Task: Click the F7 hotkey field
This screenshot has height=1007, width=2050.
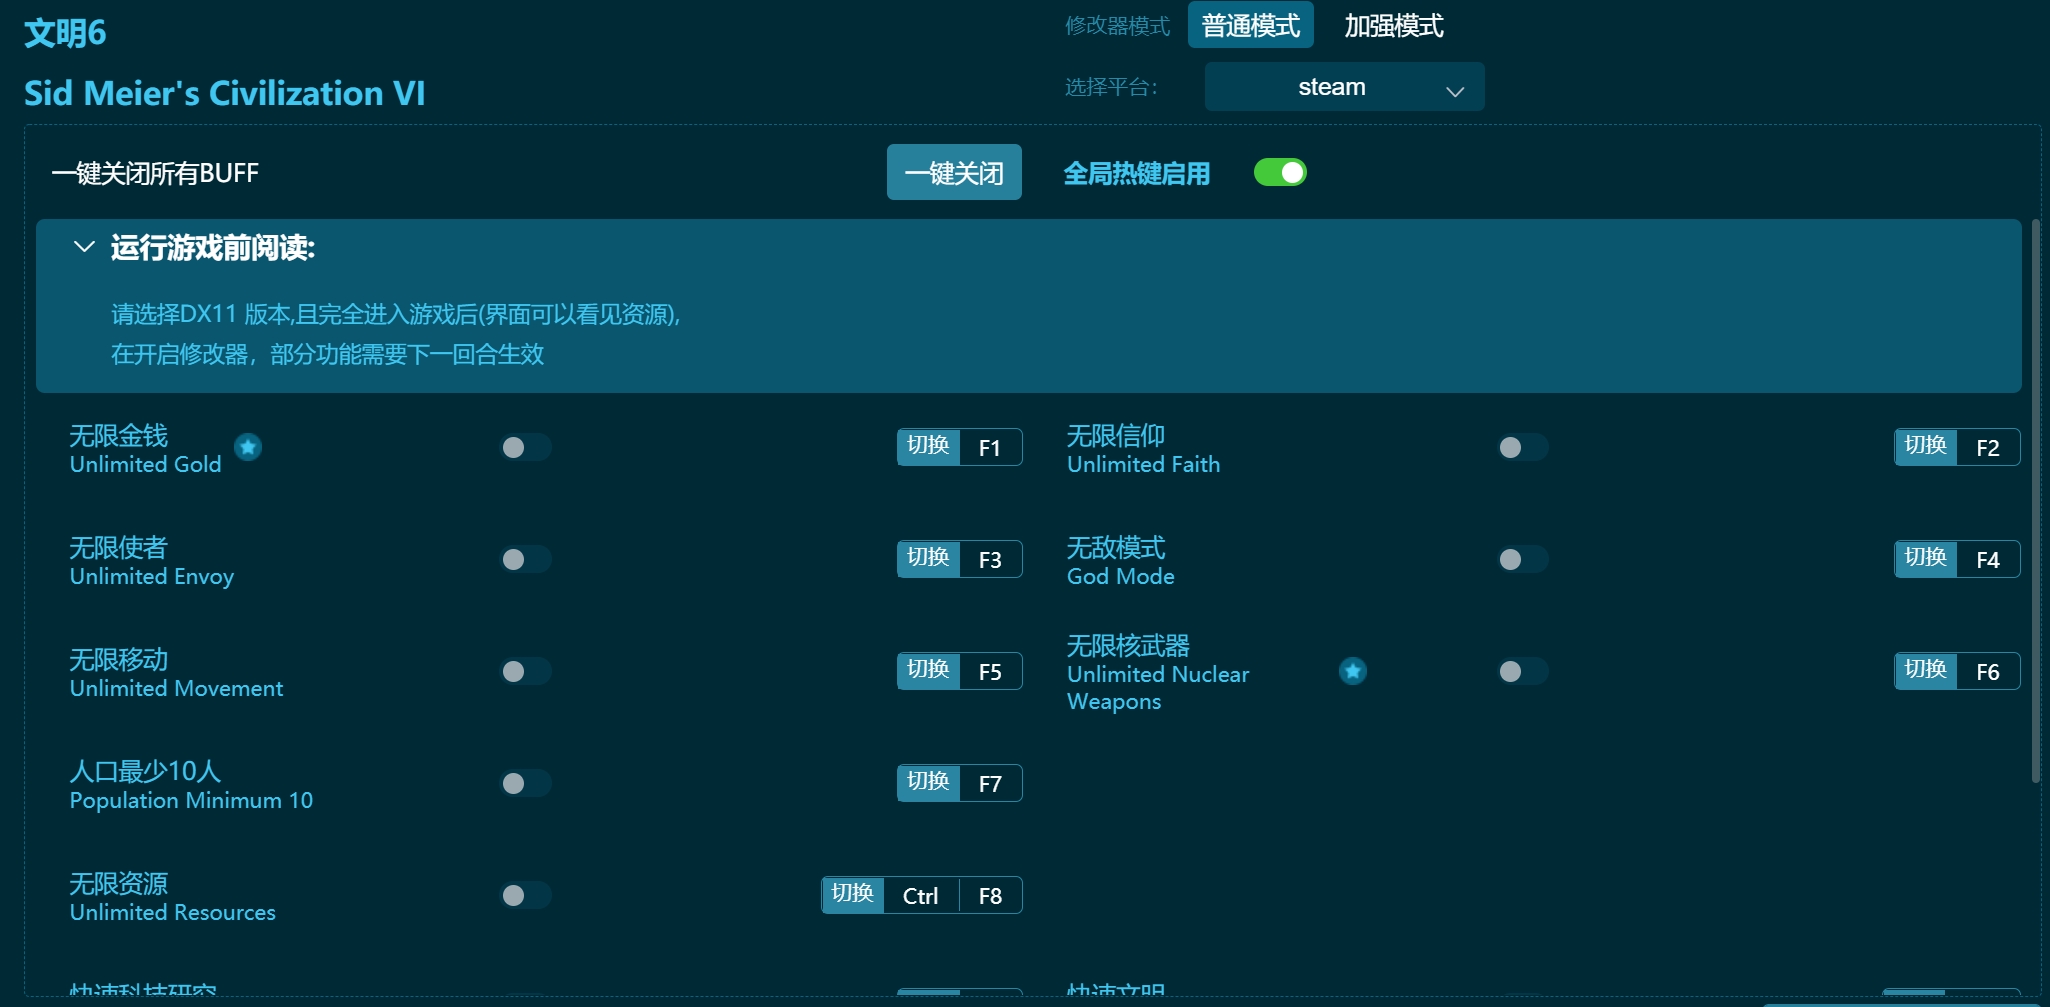Action: 990,784
